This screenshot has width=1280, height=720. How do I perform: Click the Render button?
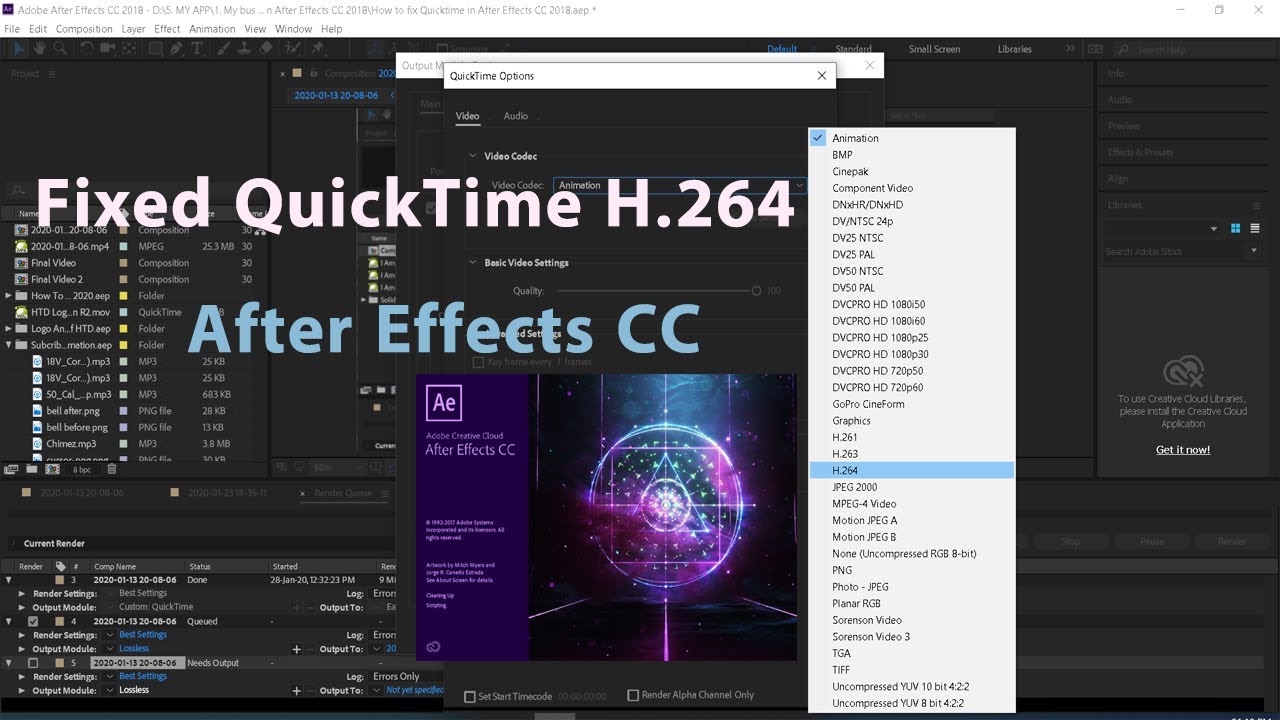click(1232, 541)
